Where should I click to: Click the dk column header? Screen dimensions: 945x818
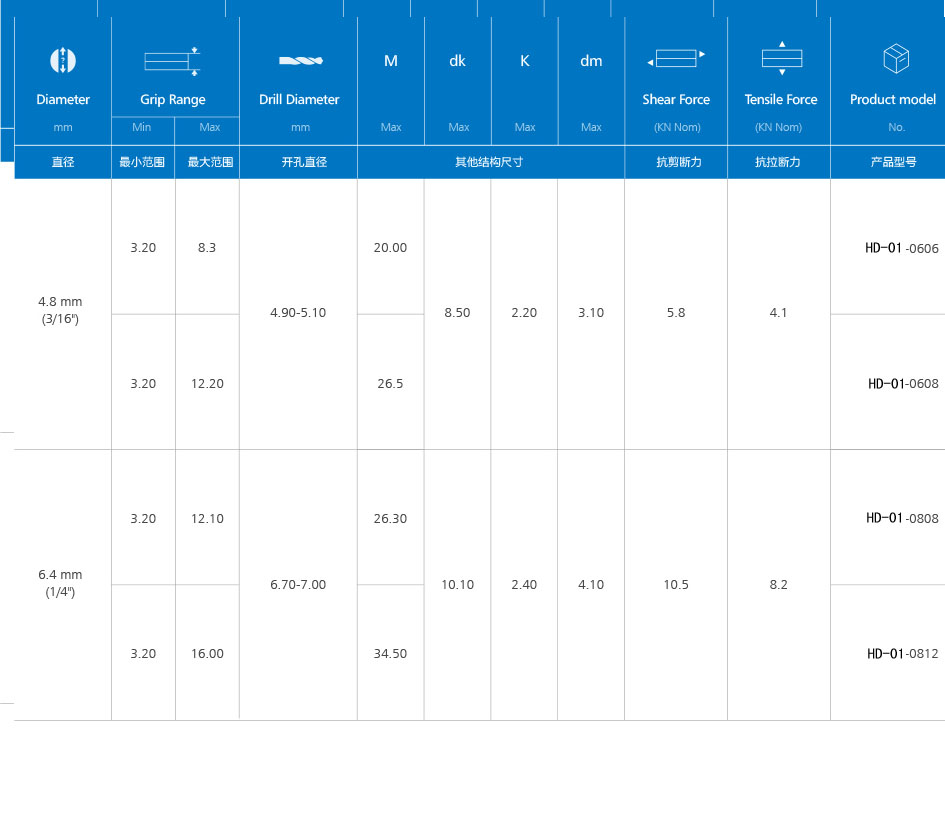[457, 61]
